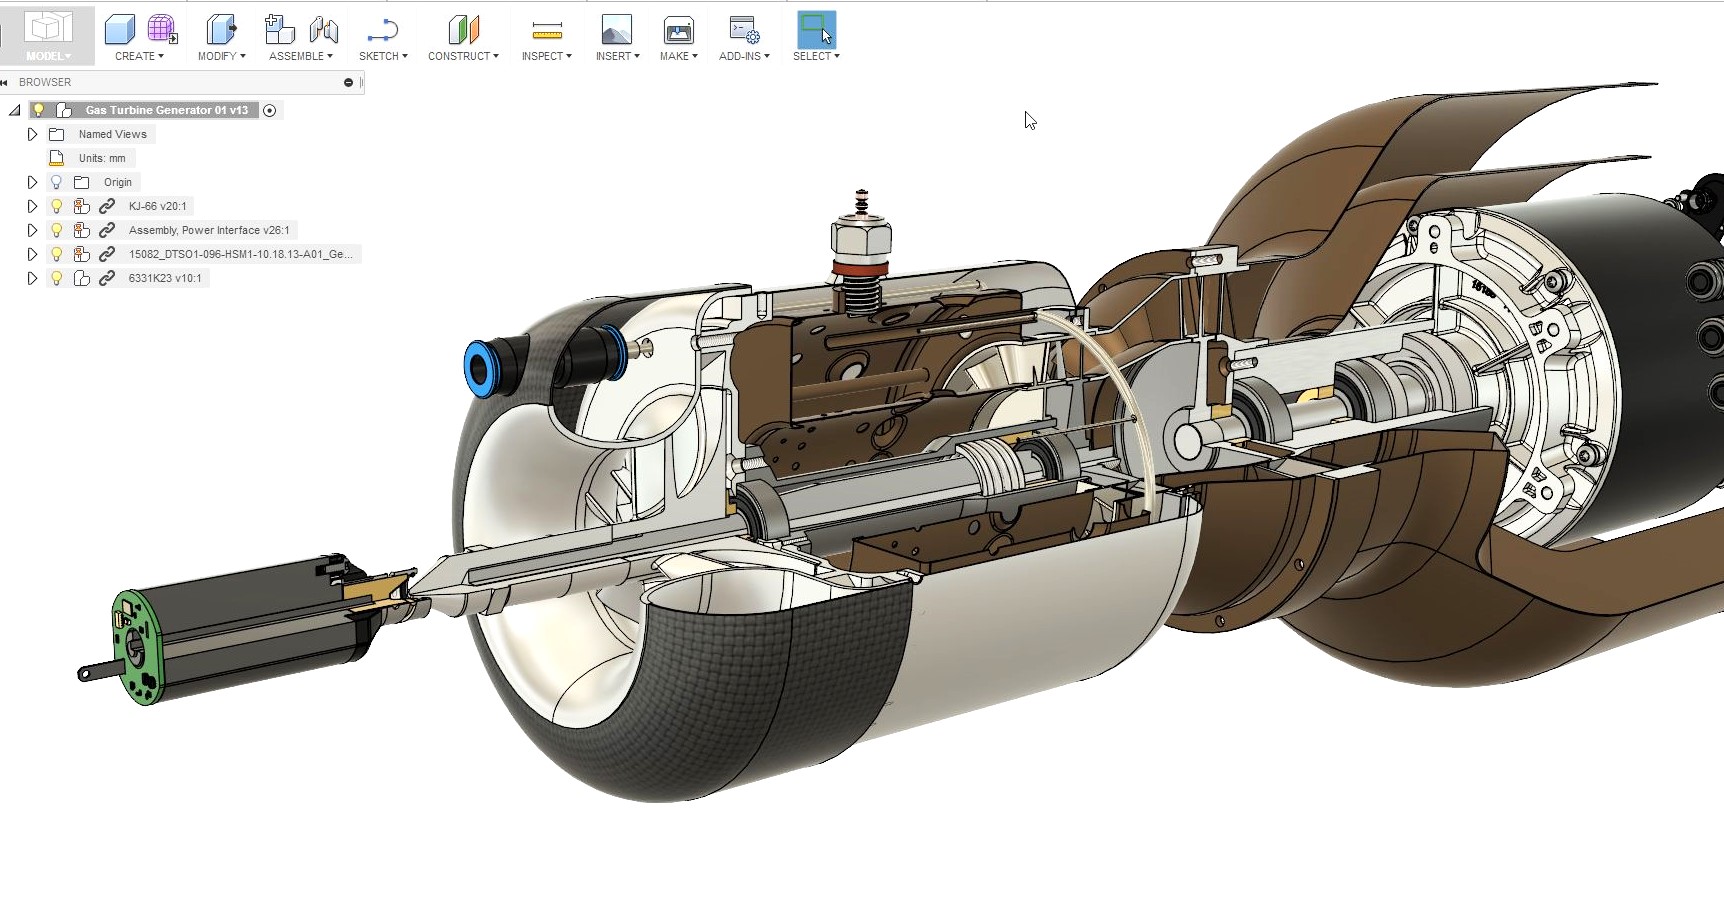Select the Joint tool icon
The height and width of the screenshot is (918, 1724).
(x=323, y=30)
